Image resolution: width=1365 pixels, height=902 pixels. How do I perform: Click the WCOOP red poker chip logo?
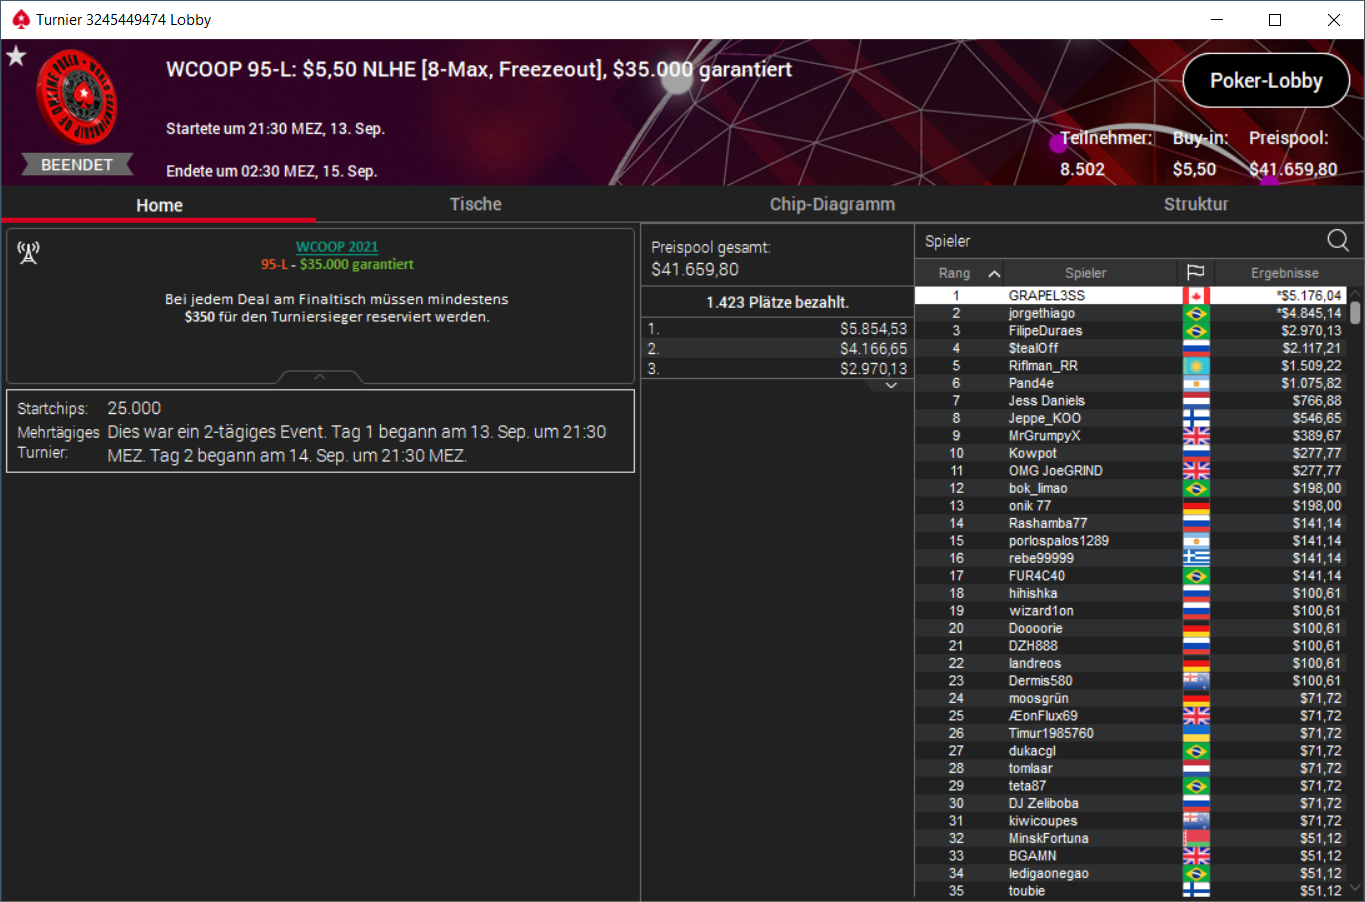77,97
